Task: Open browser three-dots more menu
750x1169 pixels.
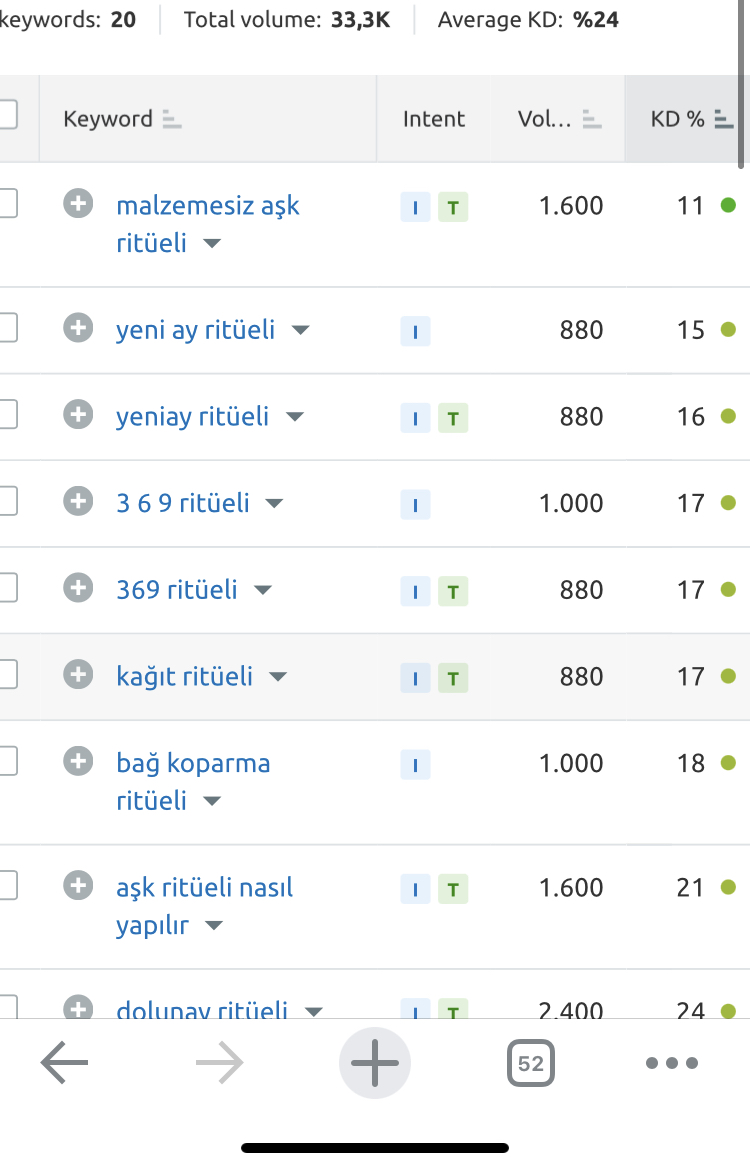Action: 672,1062
